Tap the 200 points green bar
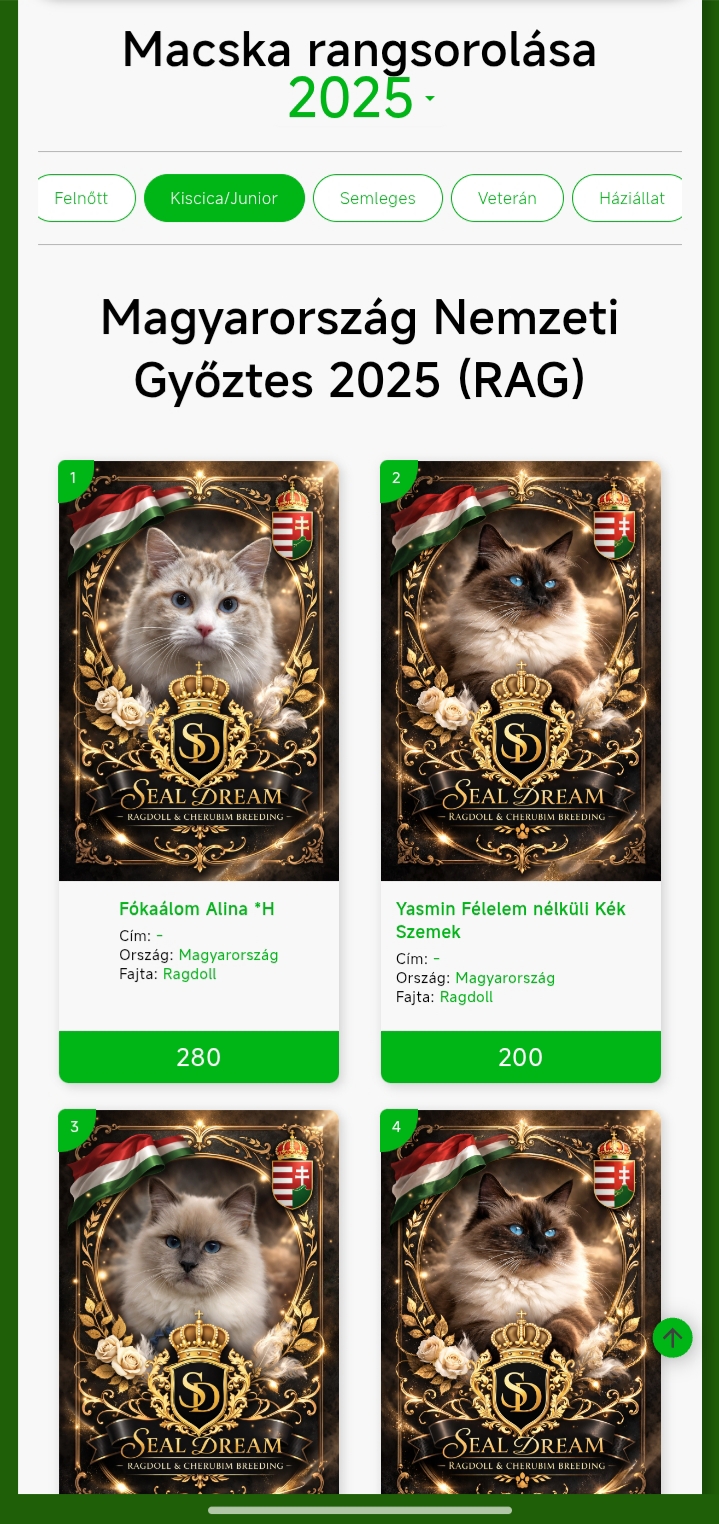The image size is (719, 1524). (521, 1057)
